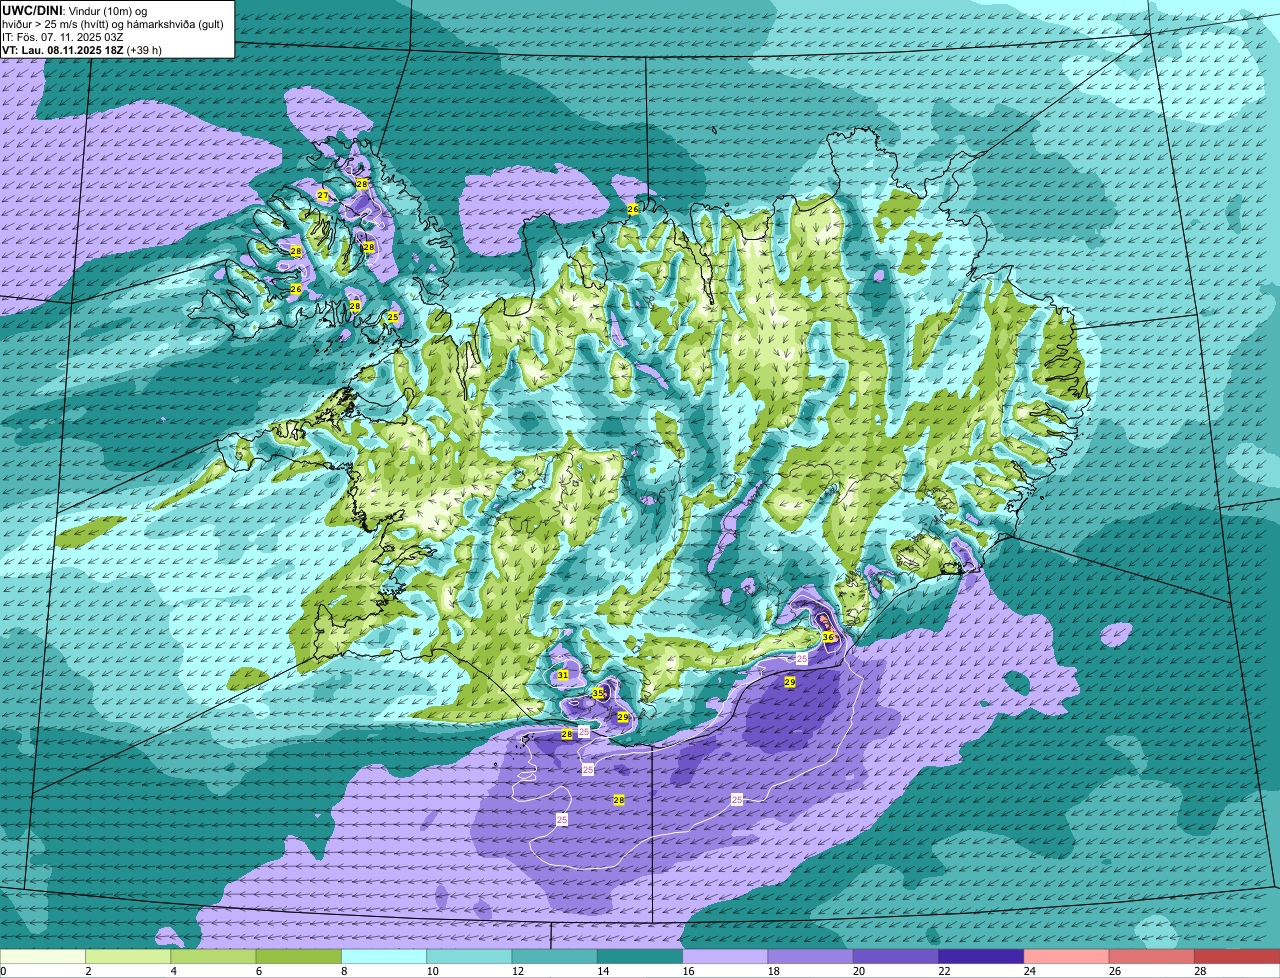The height and width of the screenshot is (978, 1280).
Task: Select the yellow max-gust label 35
Action: pos(598,693)
